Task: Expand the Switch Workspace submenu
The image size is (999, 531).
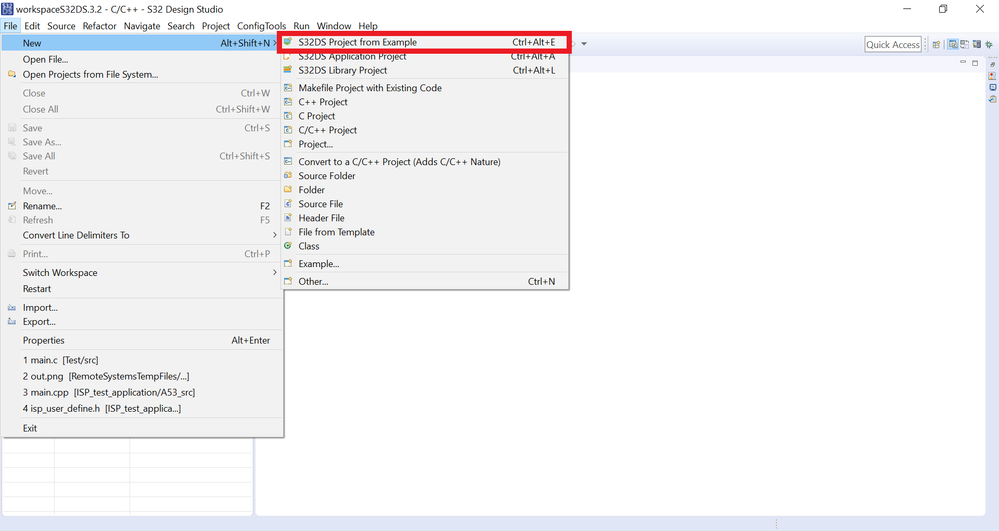Action: tap(141, 273)
